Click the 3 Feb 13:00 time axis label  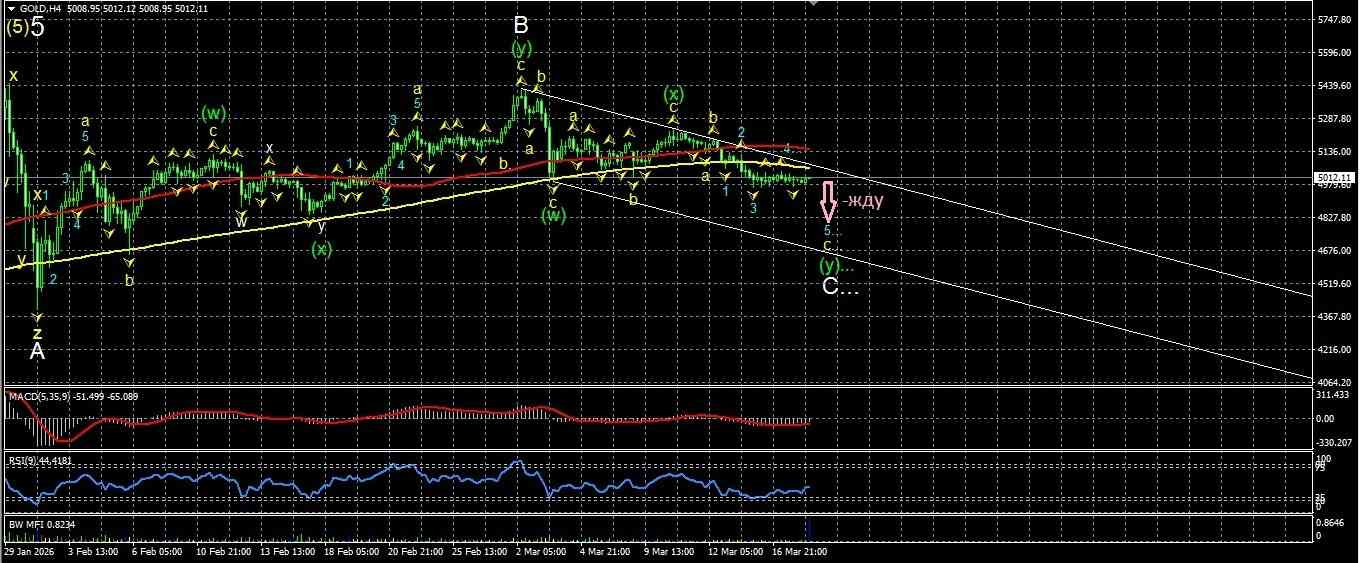click(93, 551)
